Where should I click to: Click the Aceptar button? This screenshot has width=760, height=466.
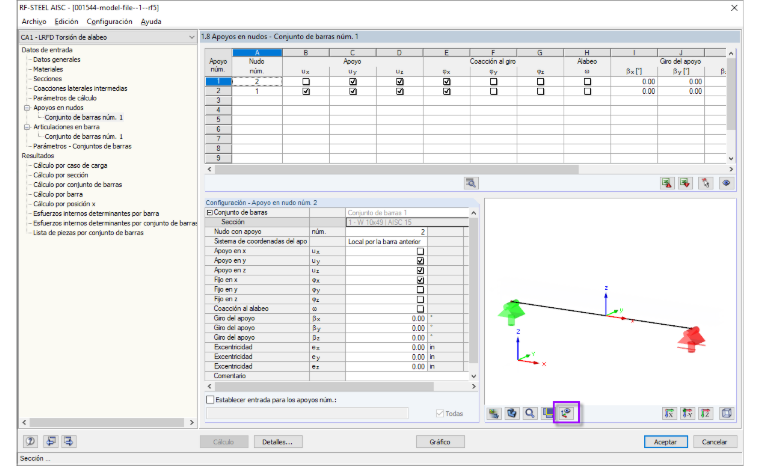click(665, 442)
